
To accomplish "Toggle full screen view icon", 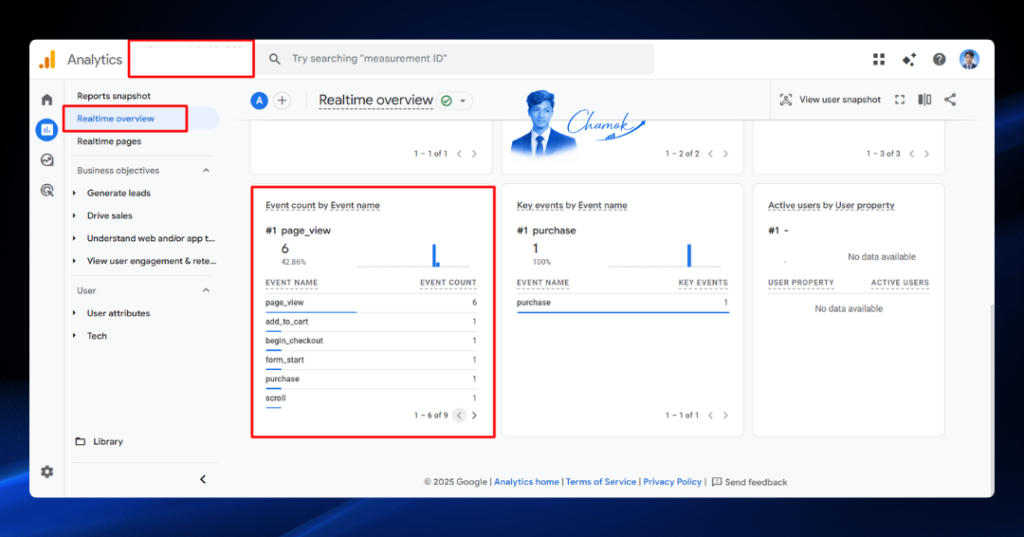I will point(900,99).
